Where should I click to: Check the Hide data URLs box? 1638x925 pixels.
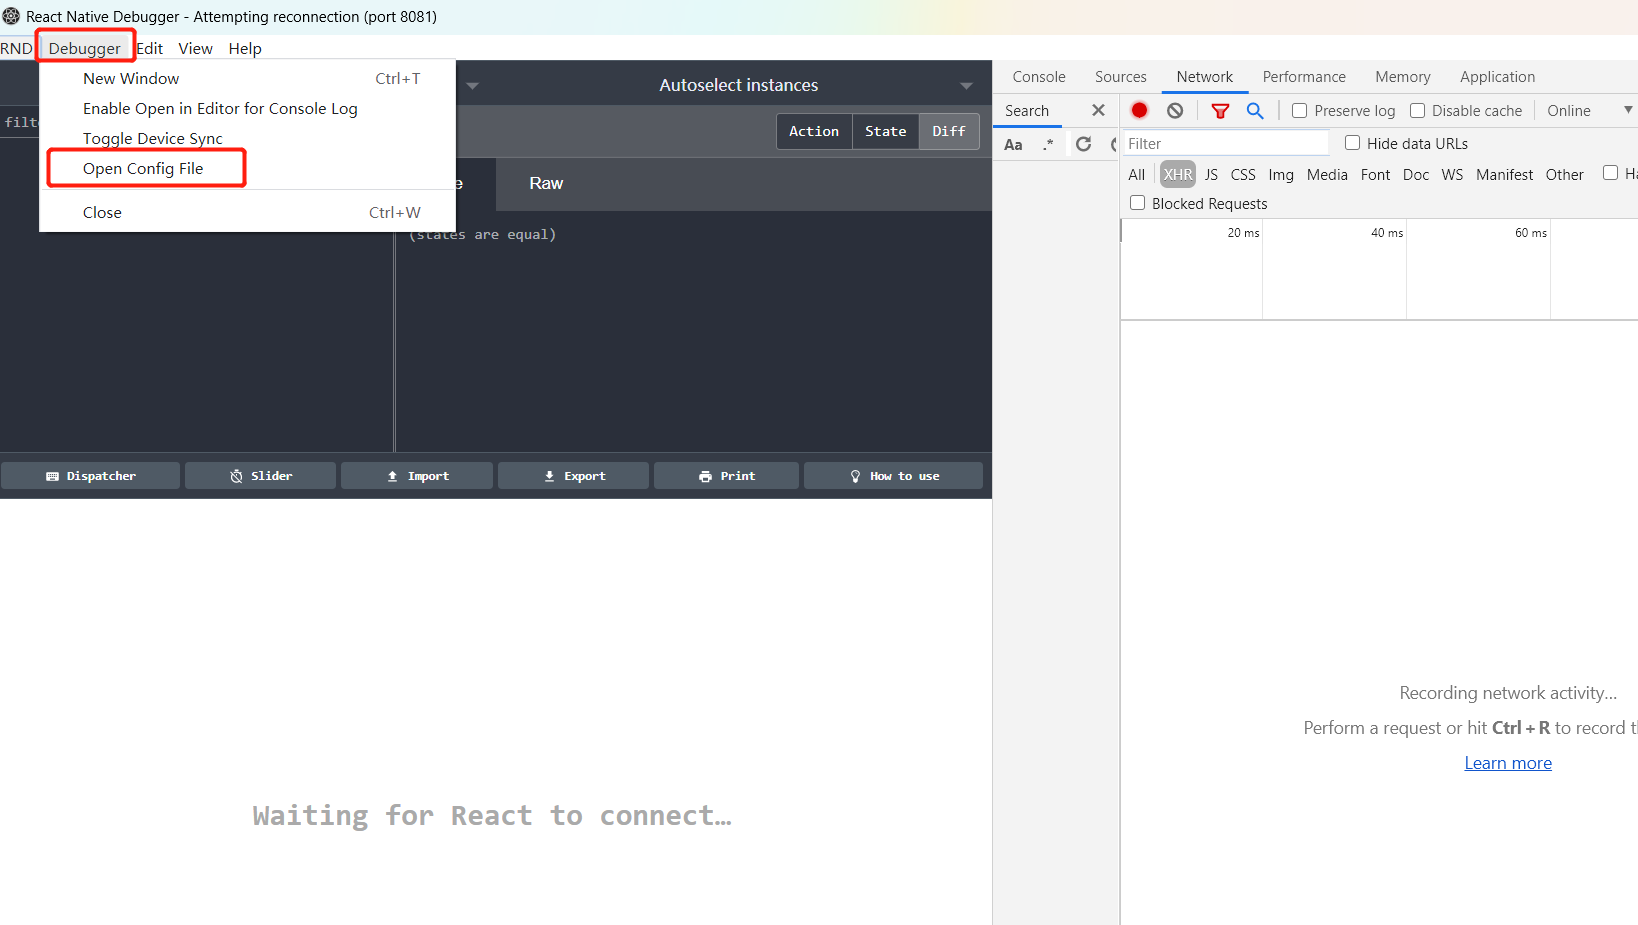[x=1352, y=143]
